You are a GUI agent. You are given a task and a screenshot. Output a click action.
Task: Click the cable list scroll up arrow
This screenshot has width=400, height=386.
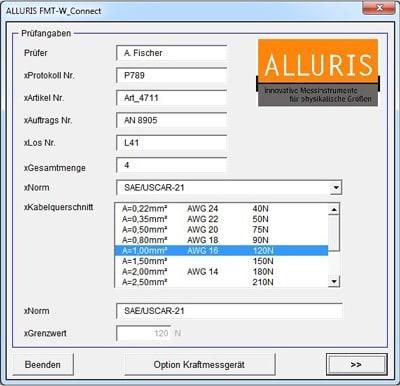tap(334, 209)
